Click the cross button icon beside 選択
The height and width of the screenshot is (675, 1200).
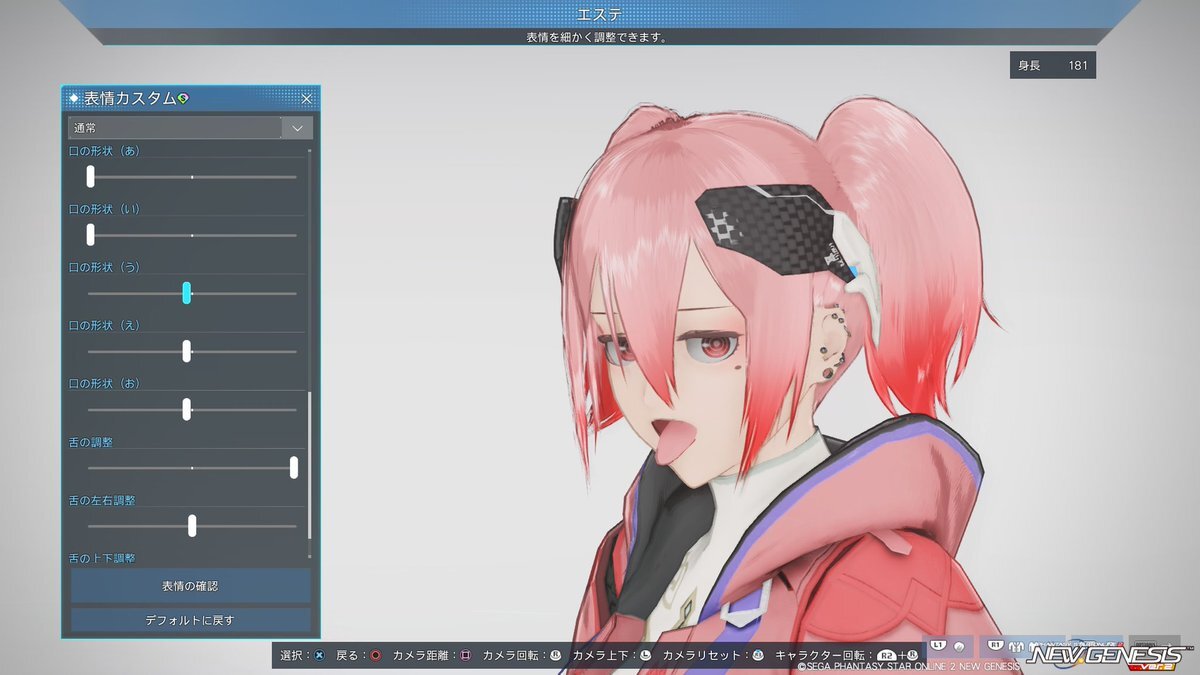coord(319,656)
